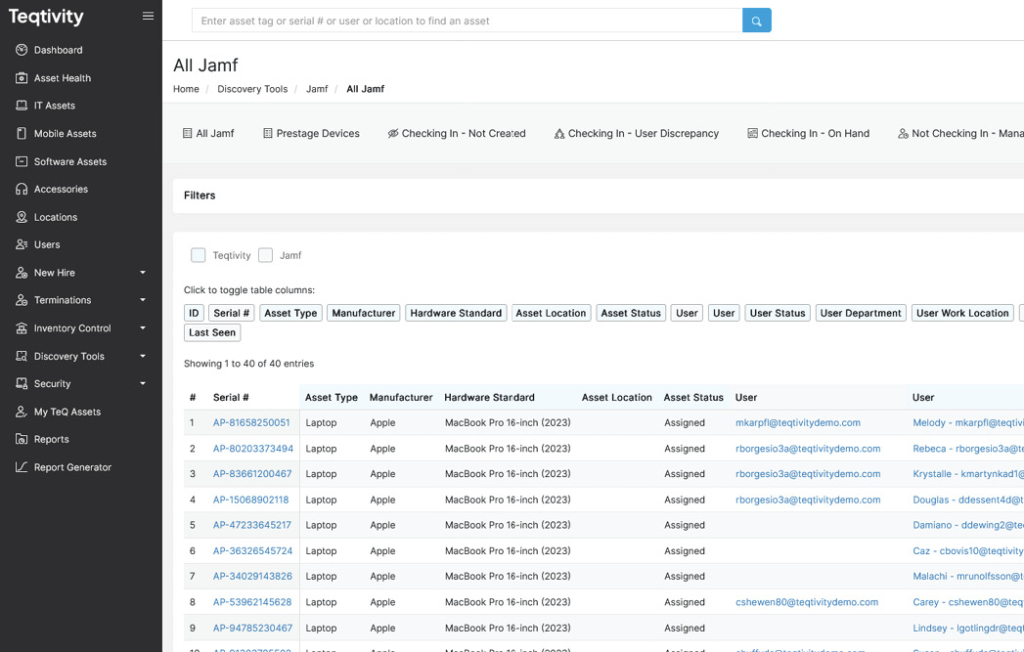Image resolution: width=1024 pixels, height=652 pixels.
Task: Open Mobile Assets via its icon
Action: [x=22, y=133]
